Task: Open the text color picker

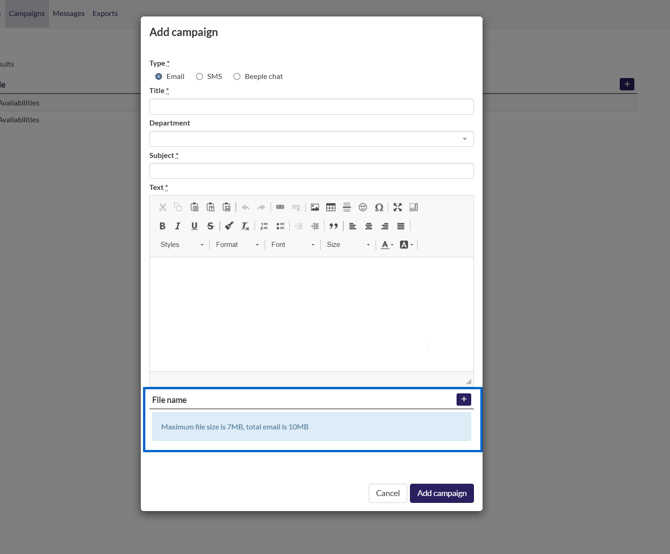Action: tap(386, 245)
